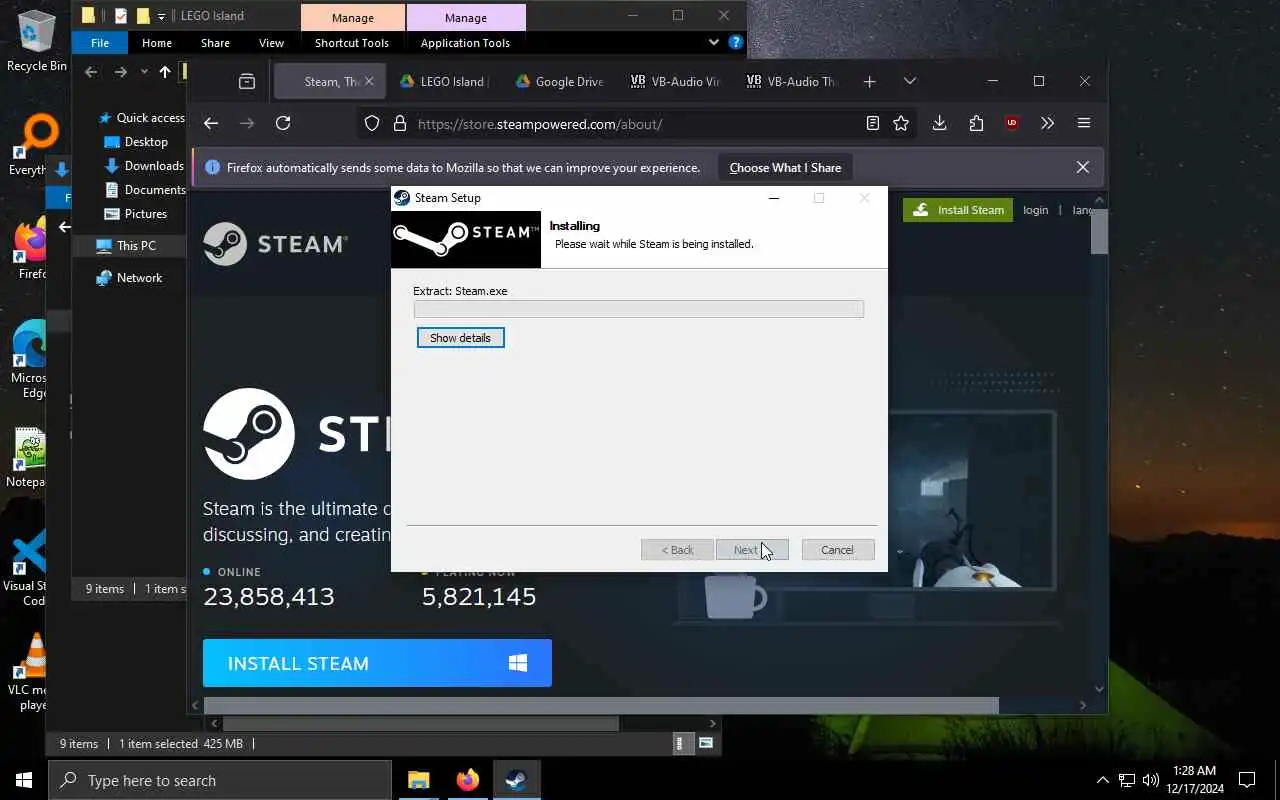
Task: Click the site padlock icon
Action: [400, 124]
